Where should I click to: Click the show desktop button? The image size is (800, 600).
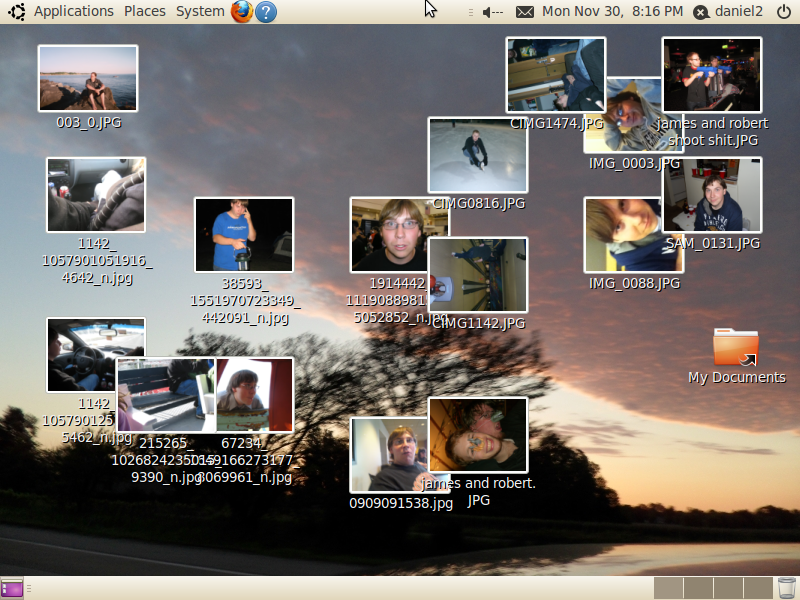pos(12,588)
